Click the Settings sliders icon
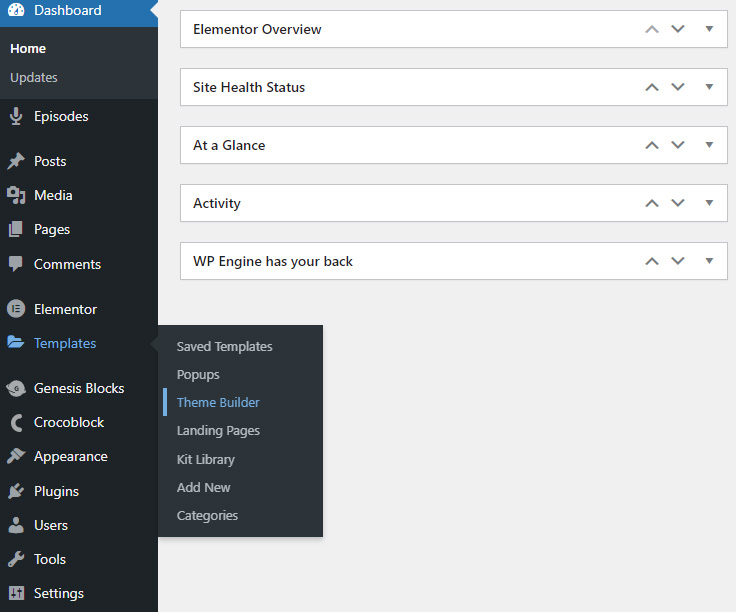Viewport: 736px width, 612px height. tap(16, 593)
